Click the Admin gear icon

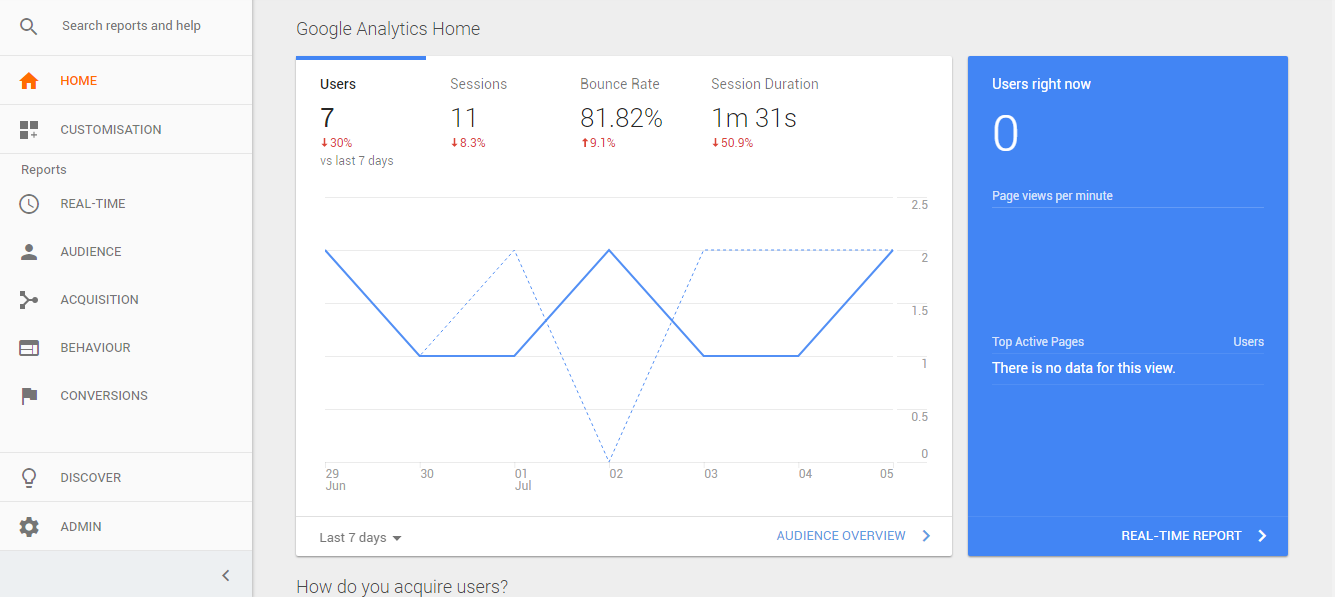[29, 527]
